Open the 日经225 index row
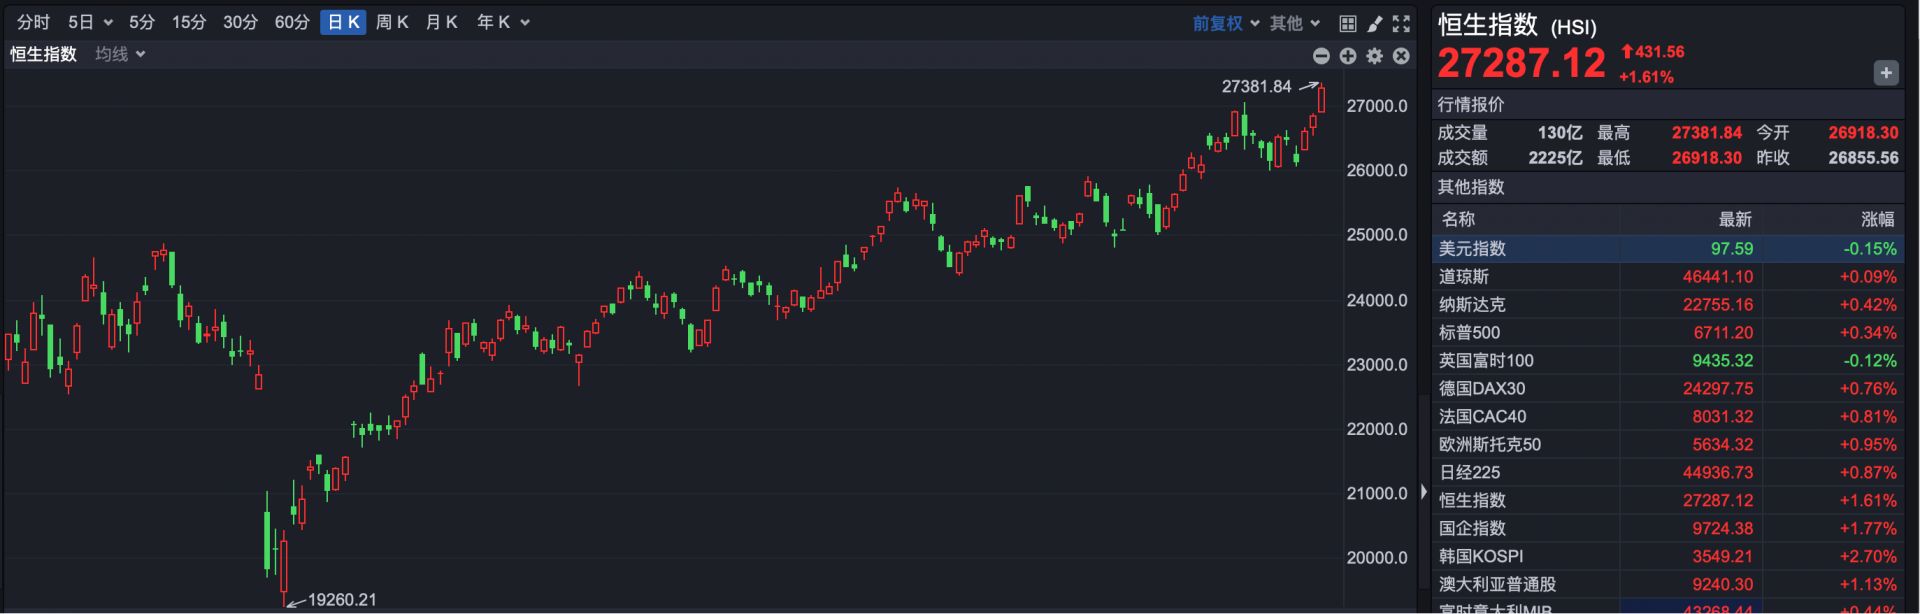 (1667, 473)
